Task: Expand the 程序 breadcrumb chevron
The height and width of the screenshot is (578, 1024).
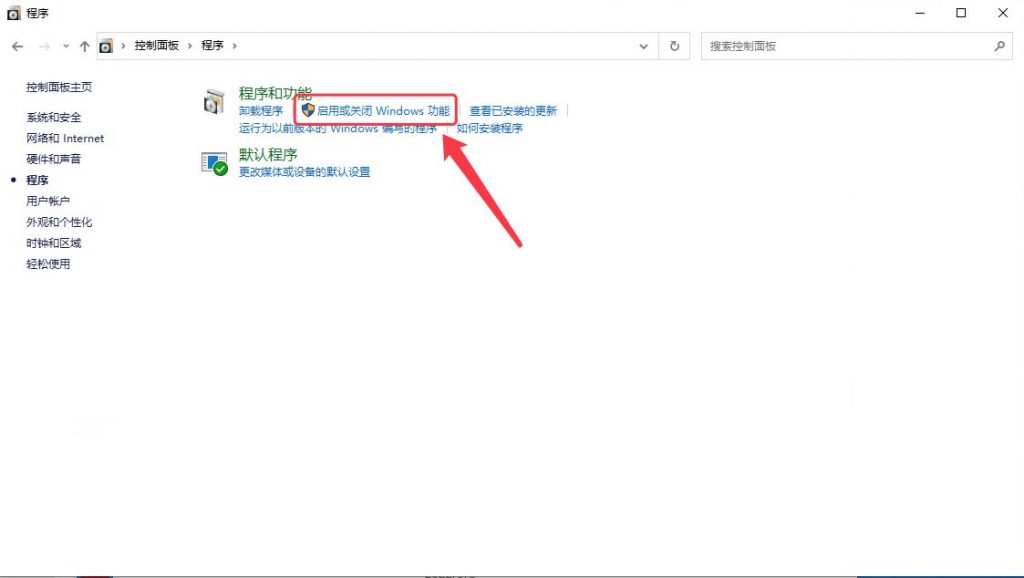Action: [234, 45]
